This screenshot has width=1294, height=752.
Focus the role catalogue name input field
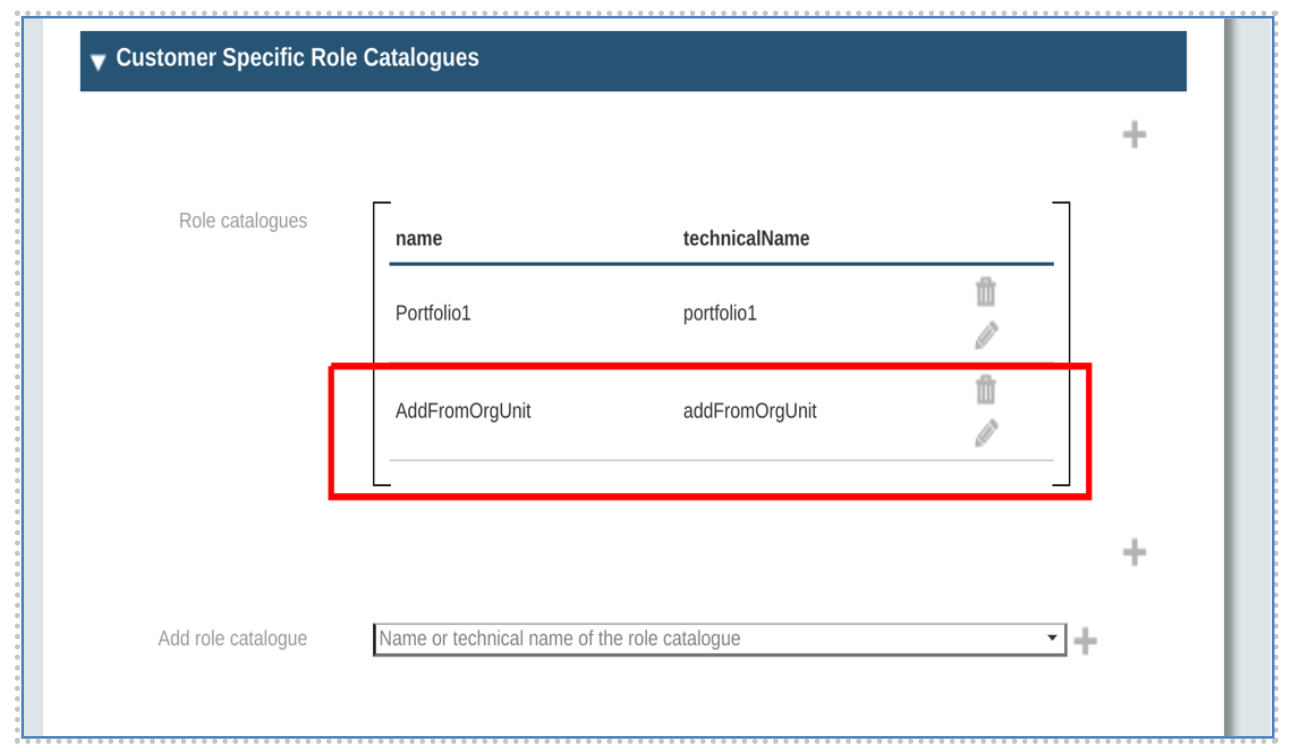[700, 639]
